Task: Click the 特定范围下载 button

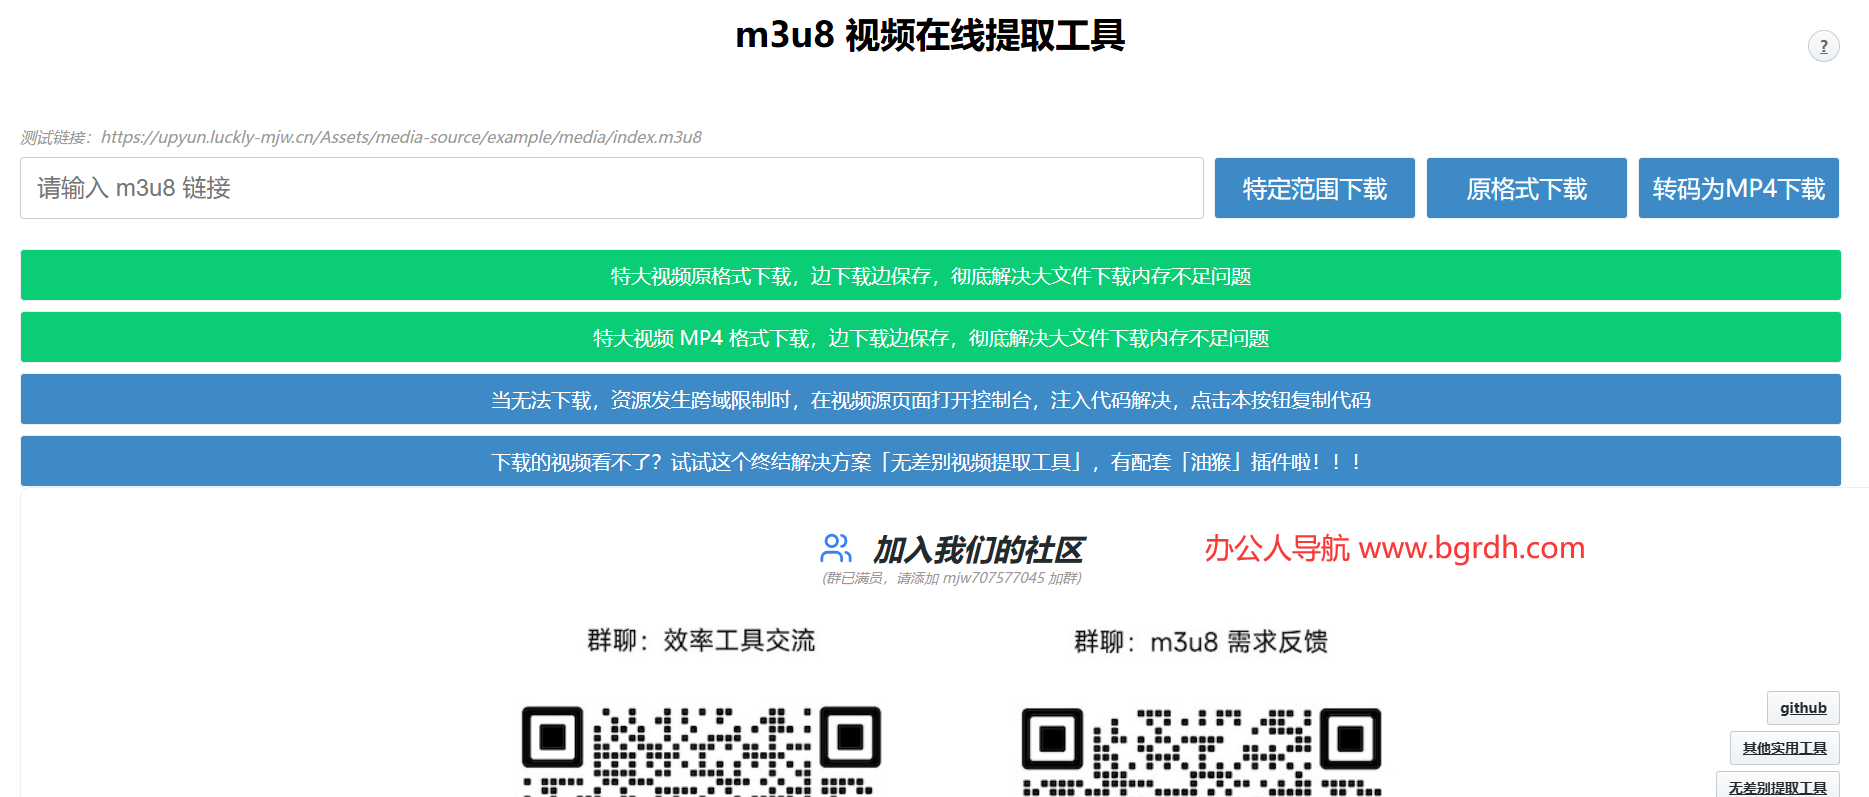Action: click(x=1314, y=188)
